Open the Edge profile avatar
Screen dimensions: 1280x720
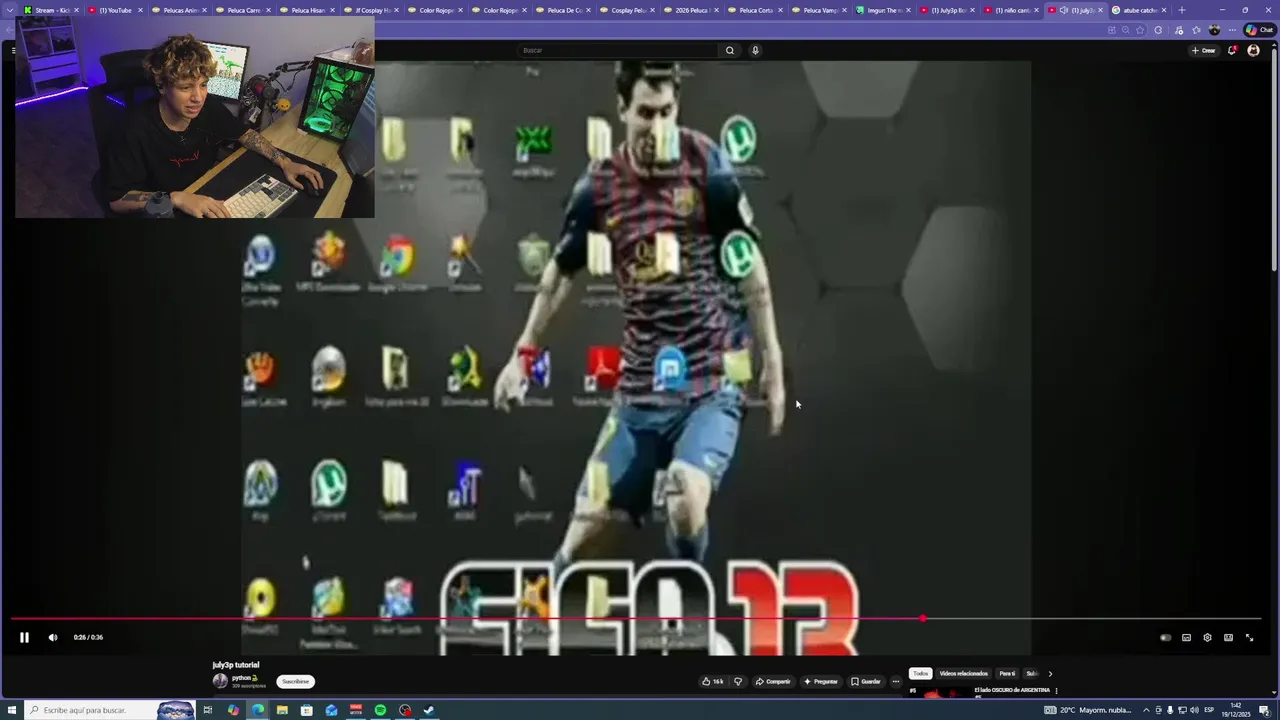(x=1214, y=30)
